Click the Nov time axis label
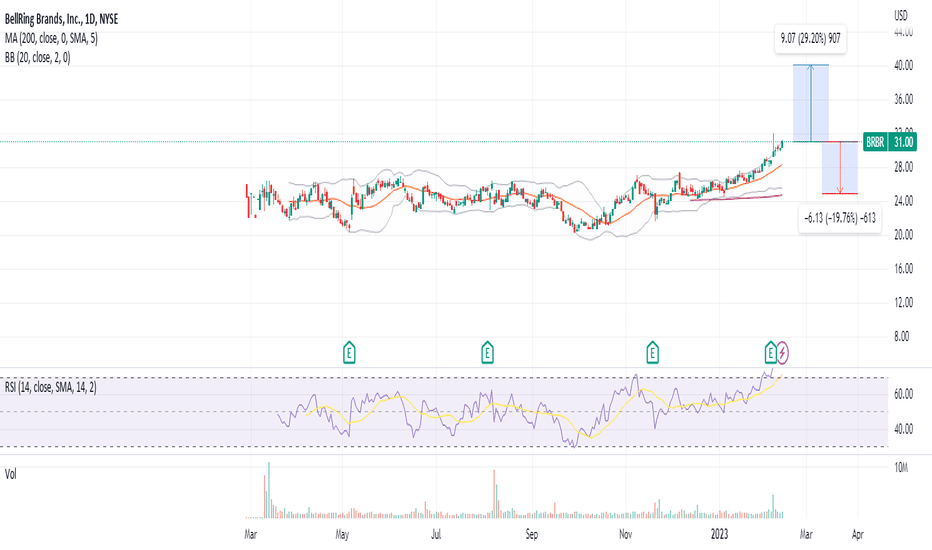Screen dimensions: 932x550 [625, 535]
